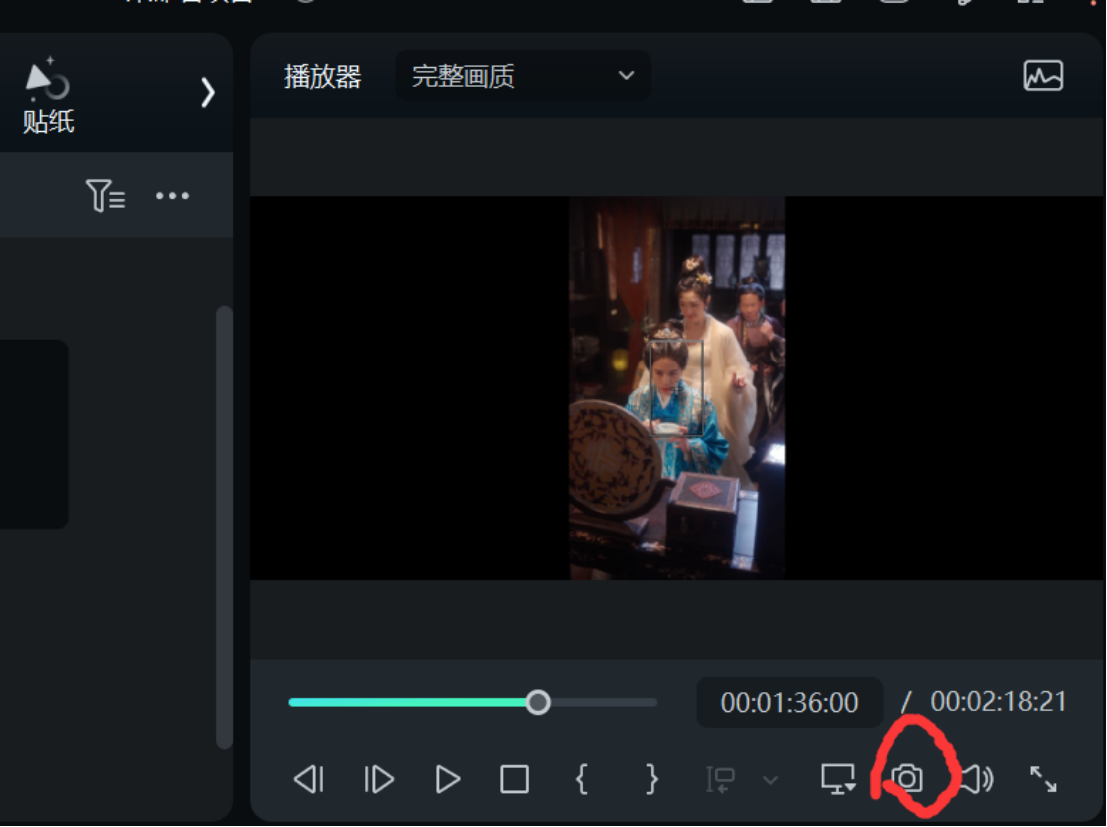Image resolution: width=1107 pixels, height=827 pixels.
Task: Mute playback with the speaker icon
Action: (x=975, y=779)
